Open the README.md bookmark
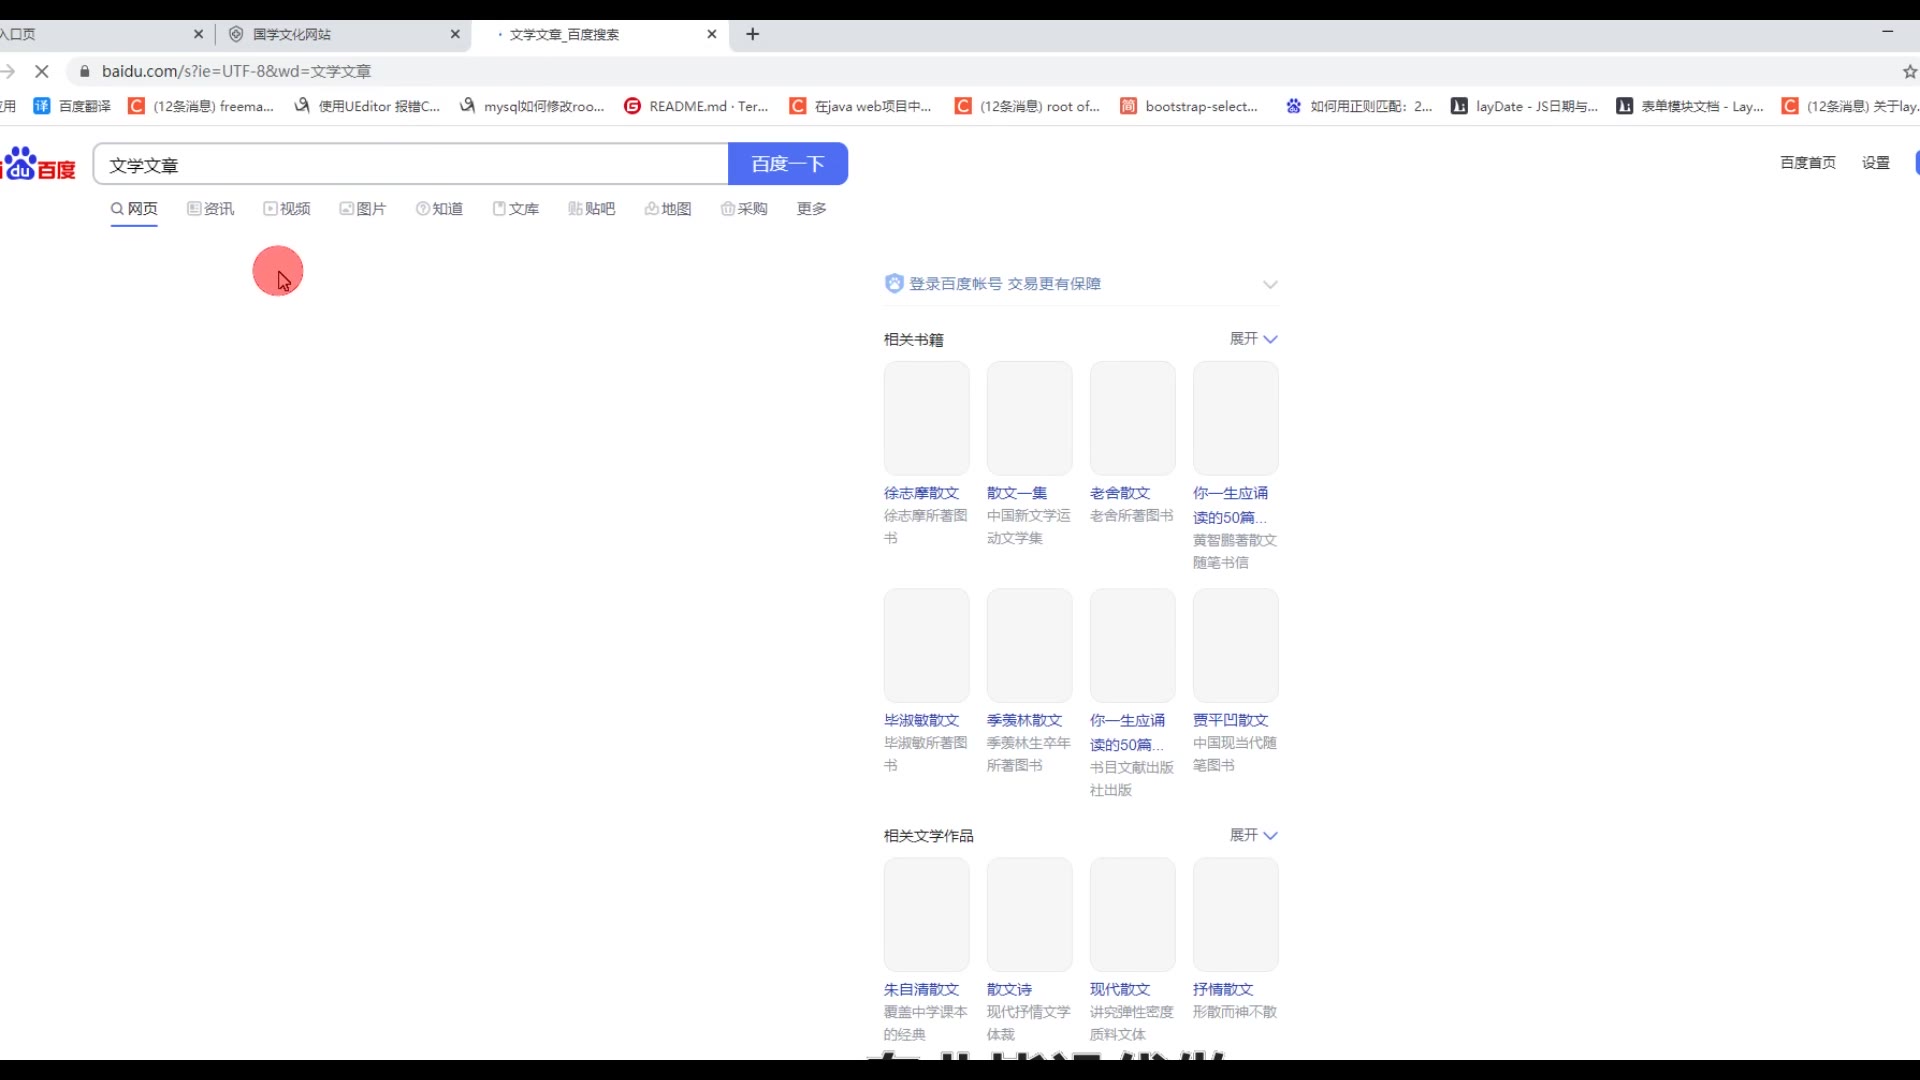This screenshot has width=1920, height=1080. click(x=696, y=106)
